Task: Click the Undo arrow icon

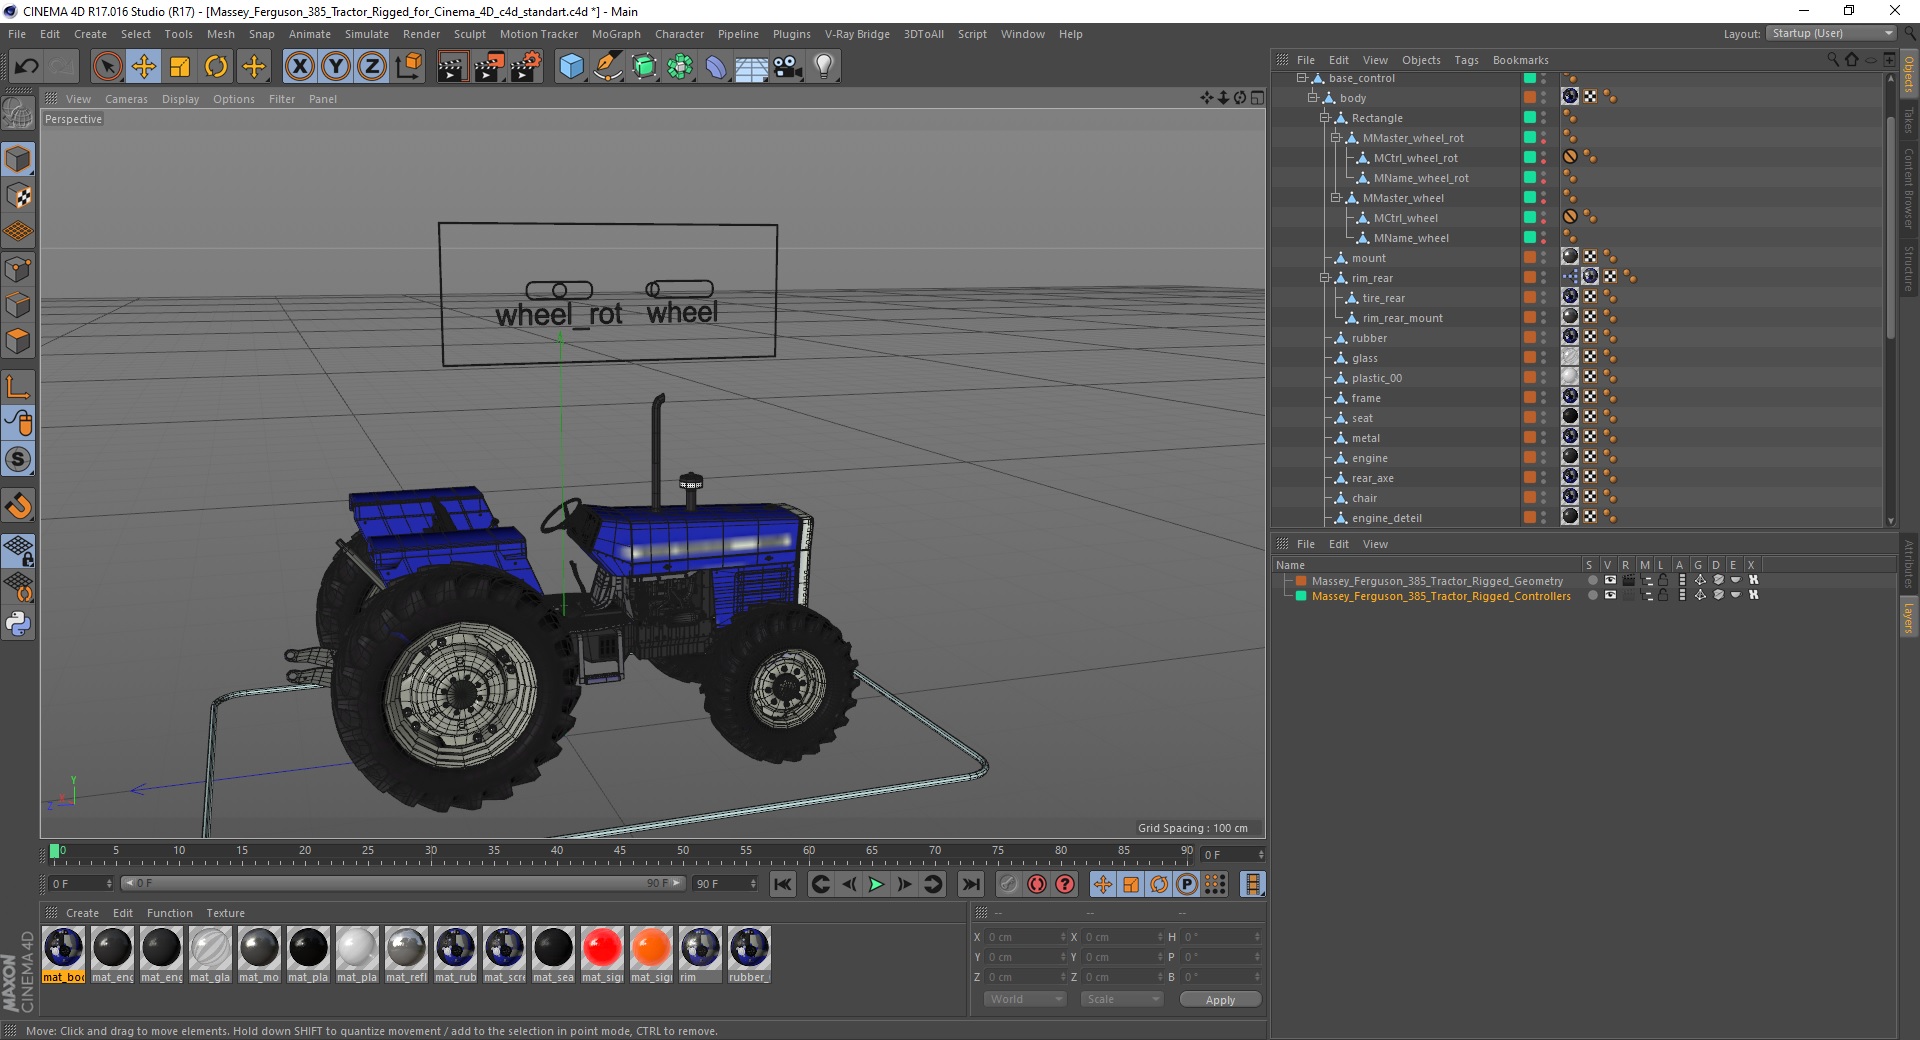Action: click(x=27, y=67)
